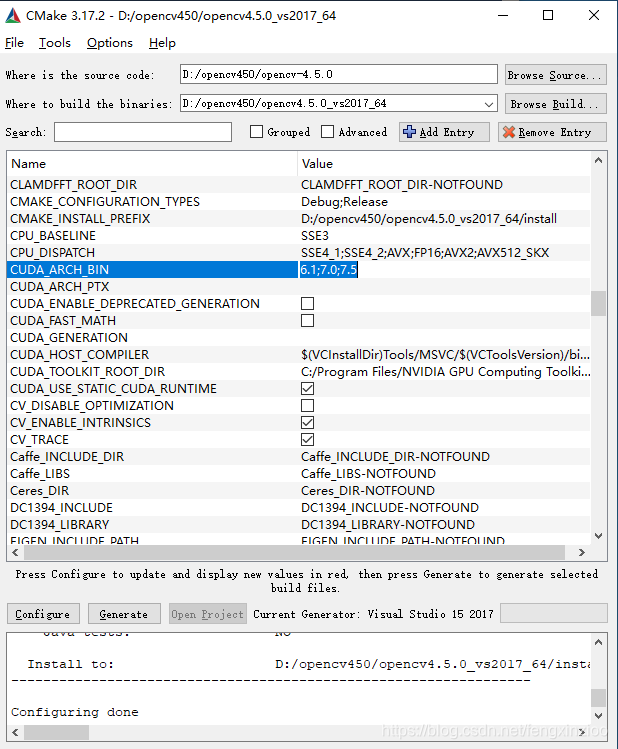
Task: Open the Help menu
Action: (x=162, y=43)
